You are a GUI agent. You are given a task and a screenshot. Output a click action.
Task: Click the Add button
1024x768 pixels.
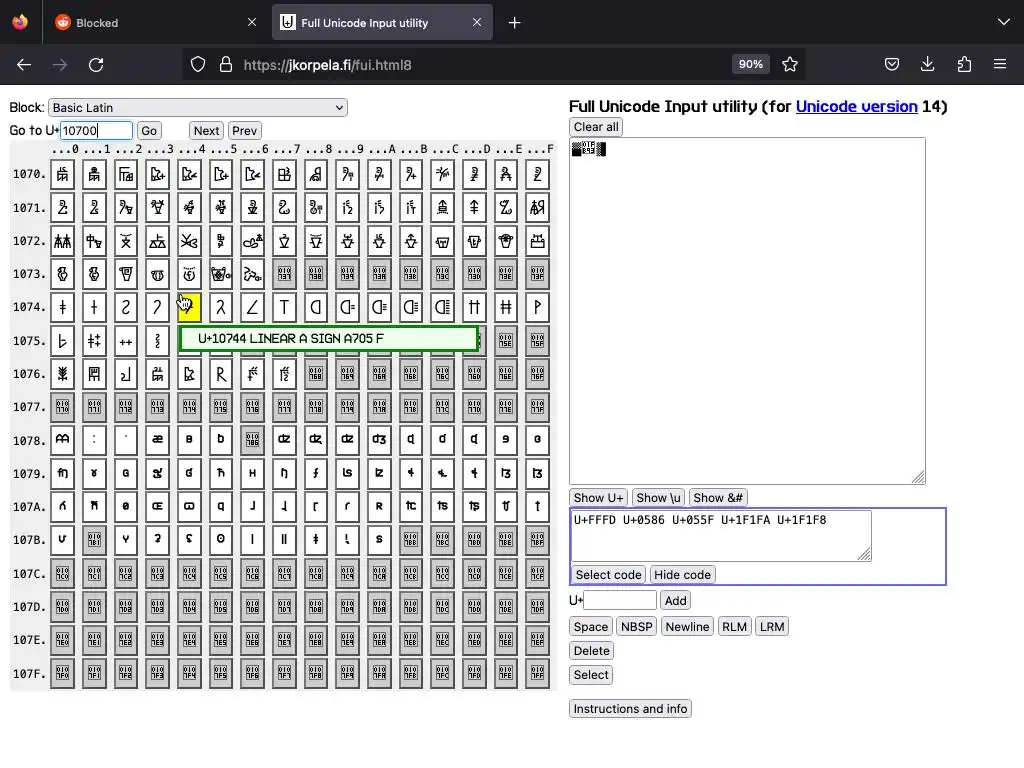675,601
